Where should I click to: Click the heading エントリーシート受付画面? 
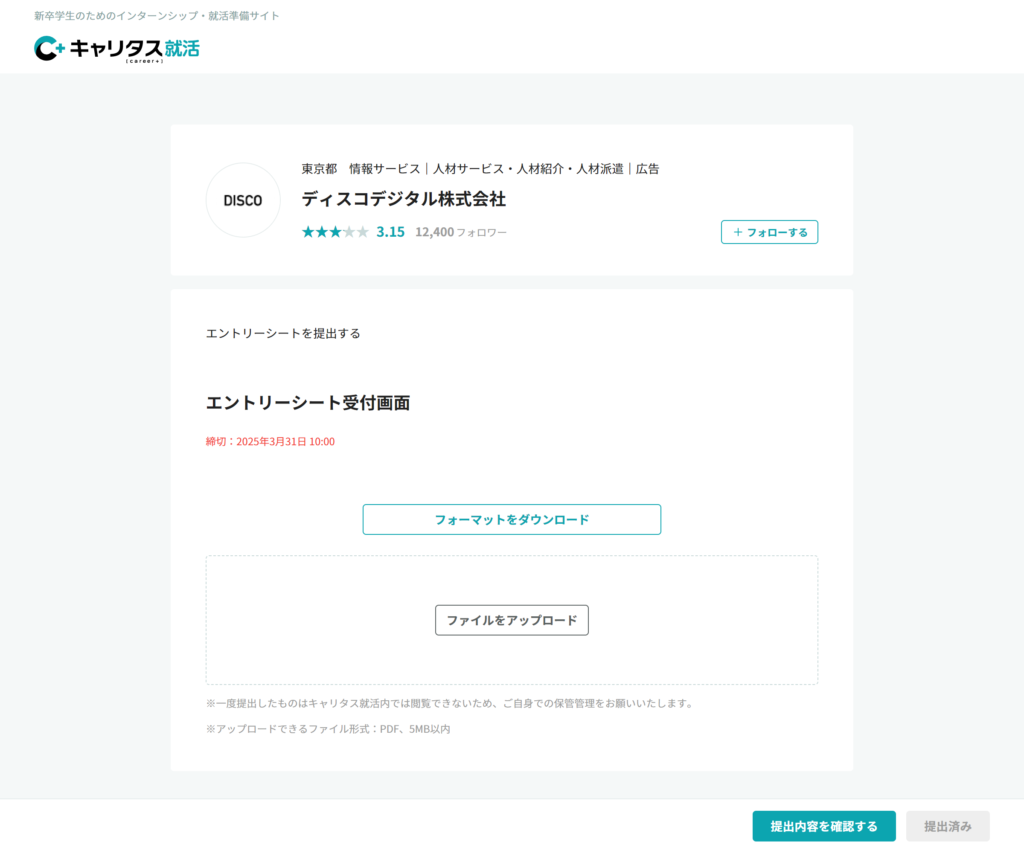coord(308,402)
